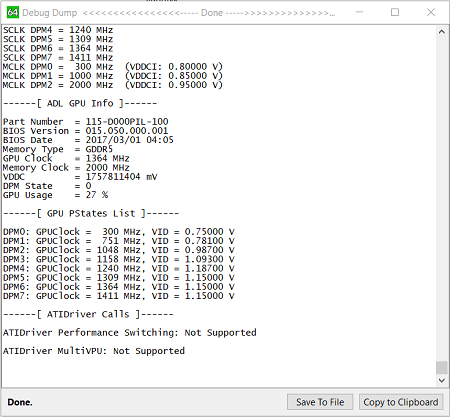
Task: Maximize the Debug Dump window
Action: (395, 12)
